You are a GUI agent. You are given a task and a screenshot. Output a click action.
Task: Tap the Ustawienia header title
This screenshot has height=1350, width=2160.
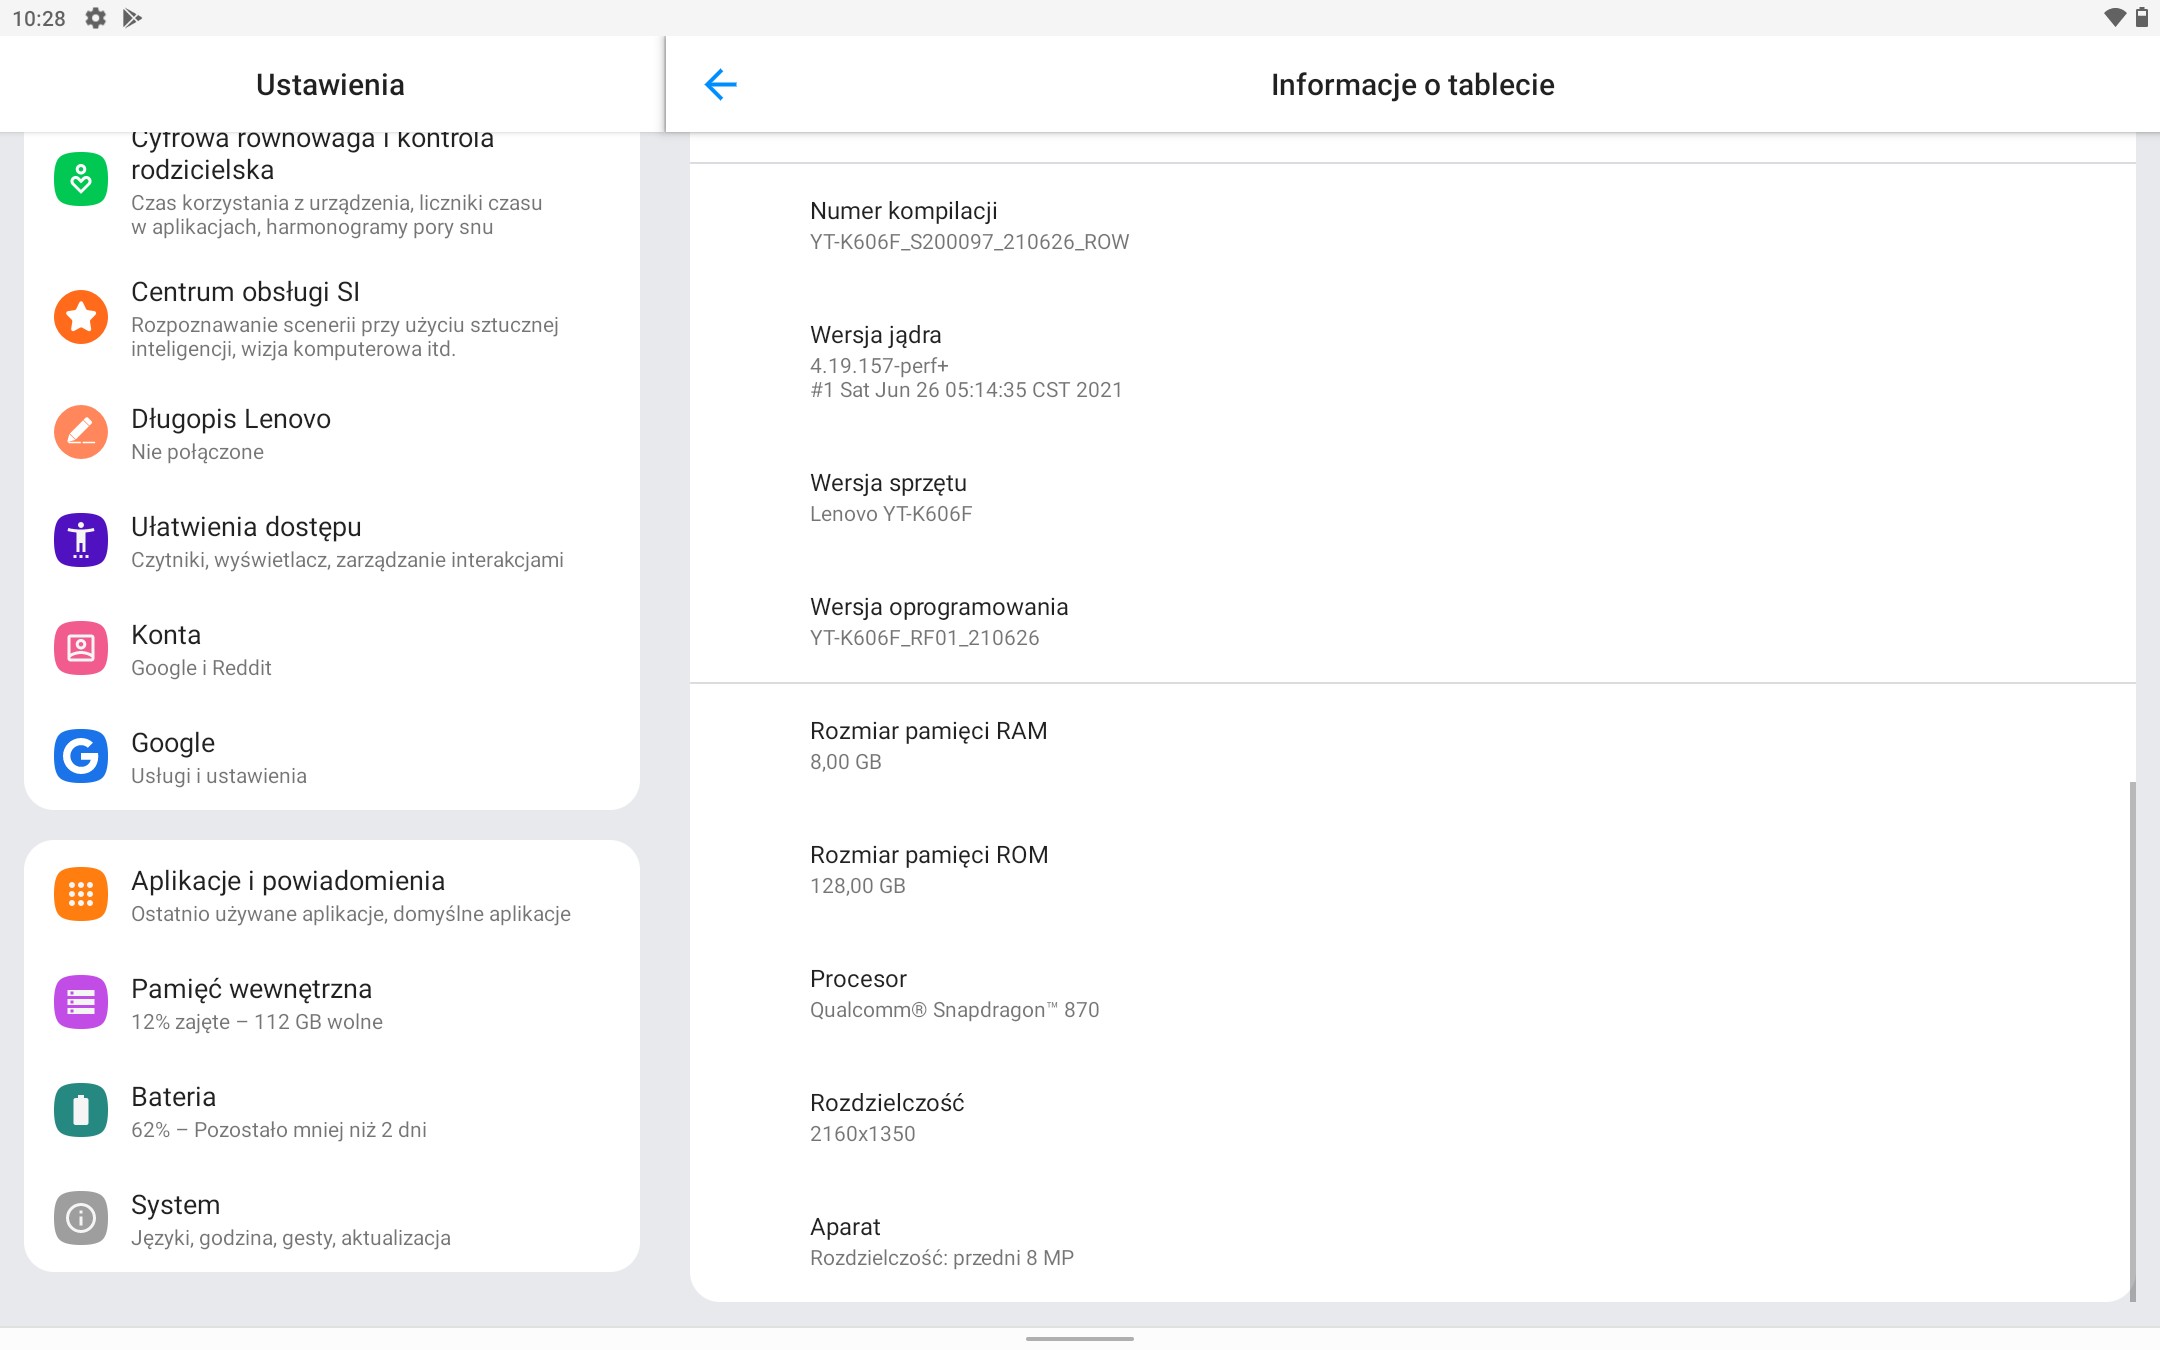pos(330,85)
